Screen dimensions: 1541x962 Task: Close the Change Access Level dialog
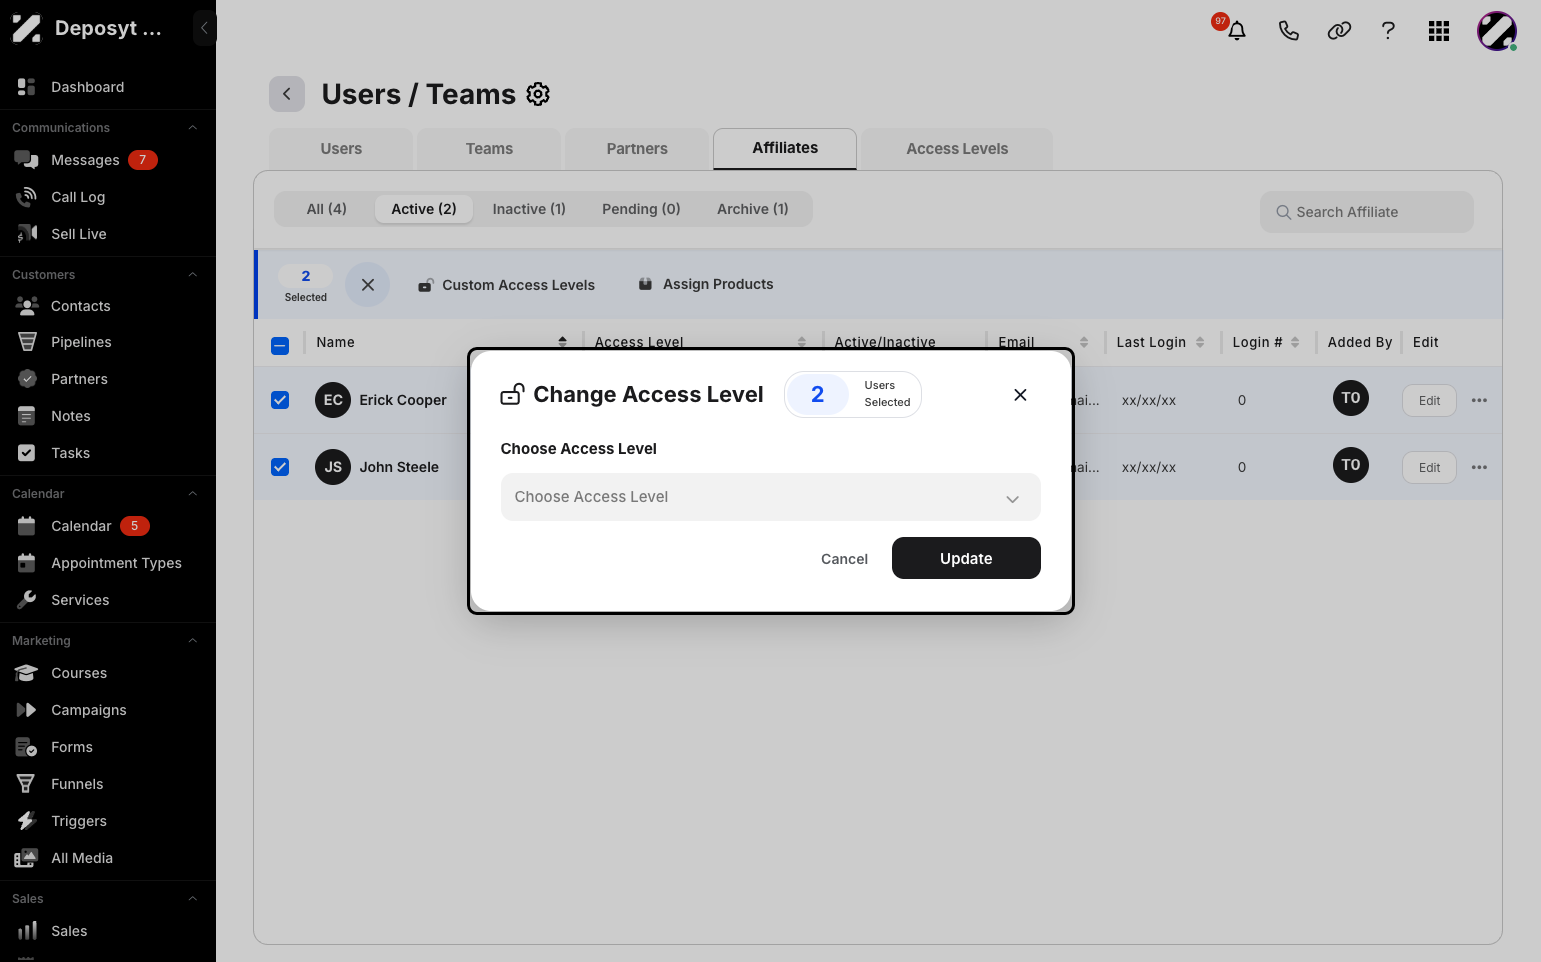(1020, 395)
